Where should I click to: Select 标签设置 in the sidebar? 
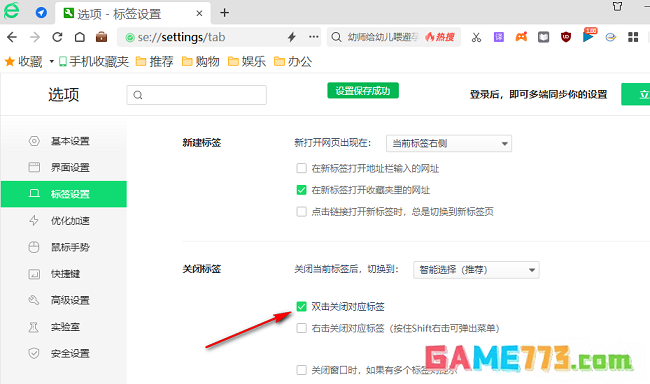click(x=64, y=194)
